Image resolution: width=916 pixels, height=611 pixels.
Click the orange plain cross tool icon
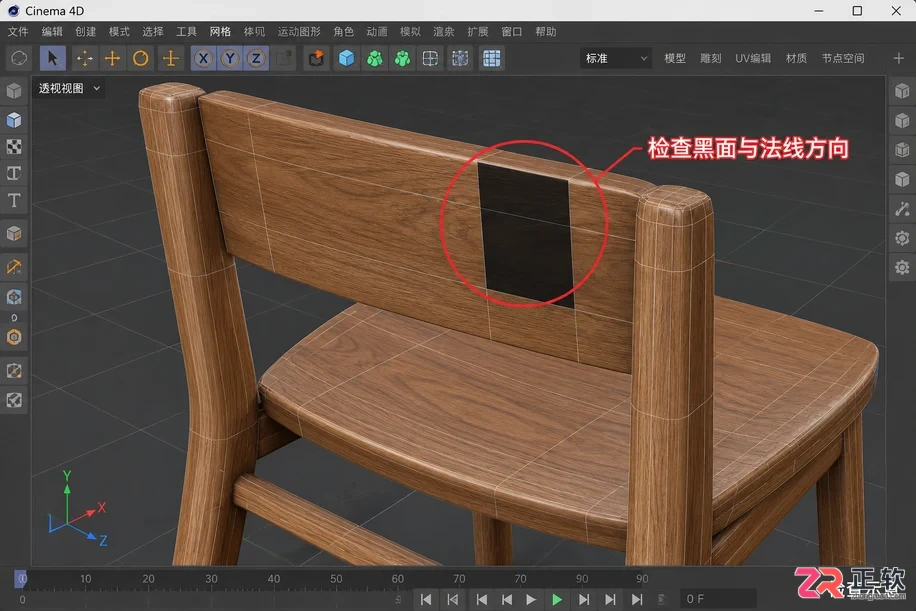pyautogui.click(x=112, y=58)
